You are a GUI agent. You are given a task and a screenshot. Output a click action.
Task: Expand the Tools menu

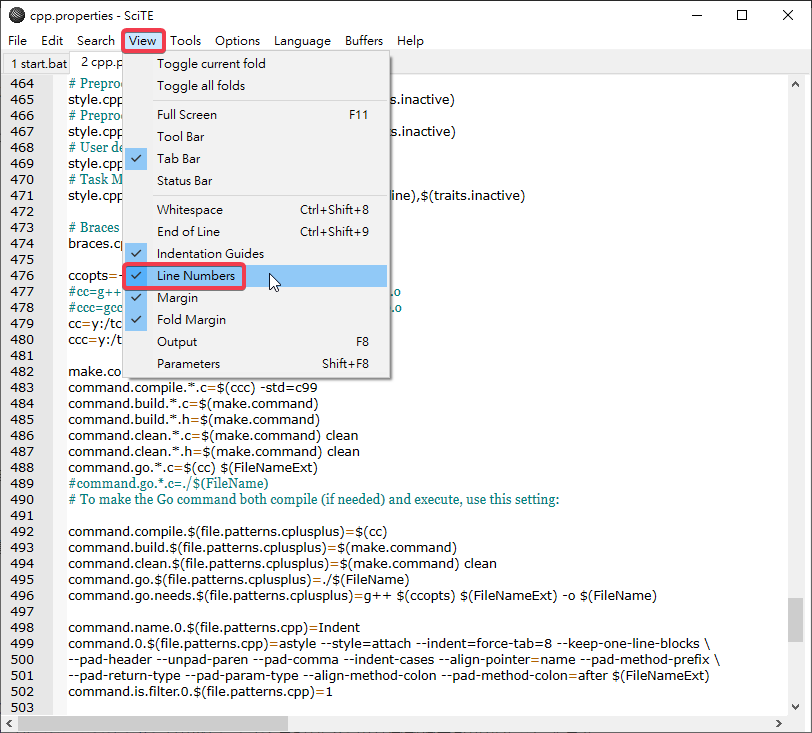(185, 41)
